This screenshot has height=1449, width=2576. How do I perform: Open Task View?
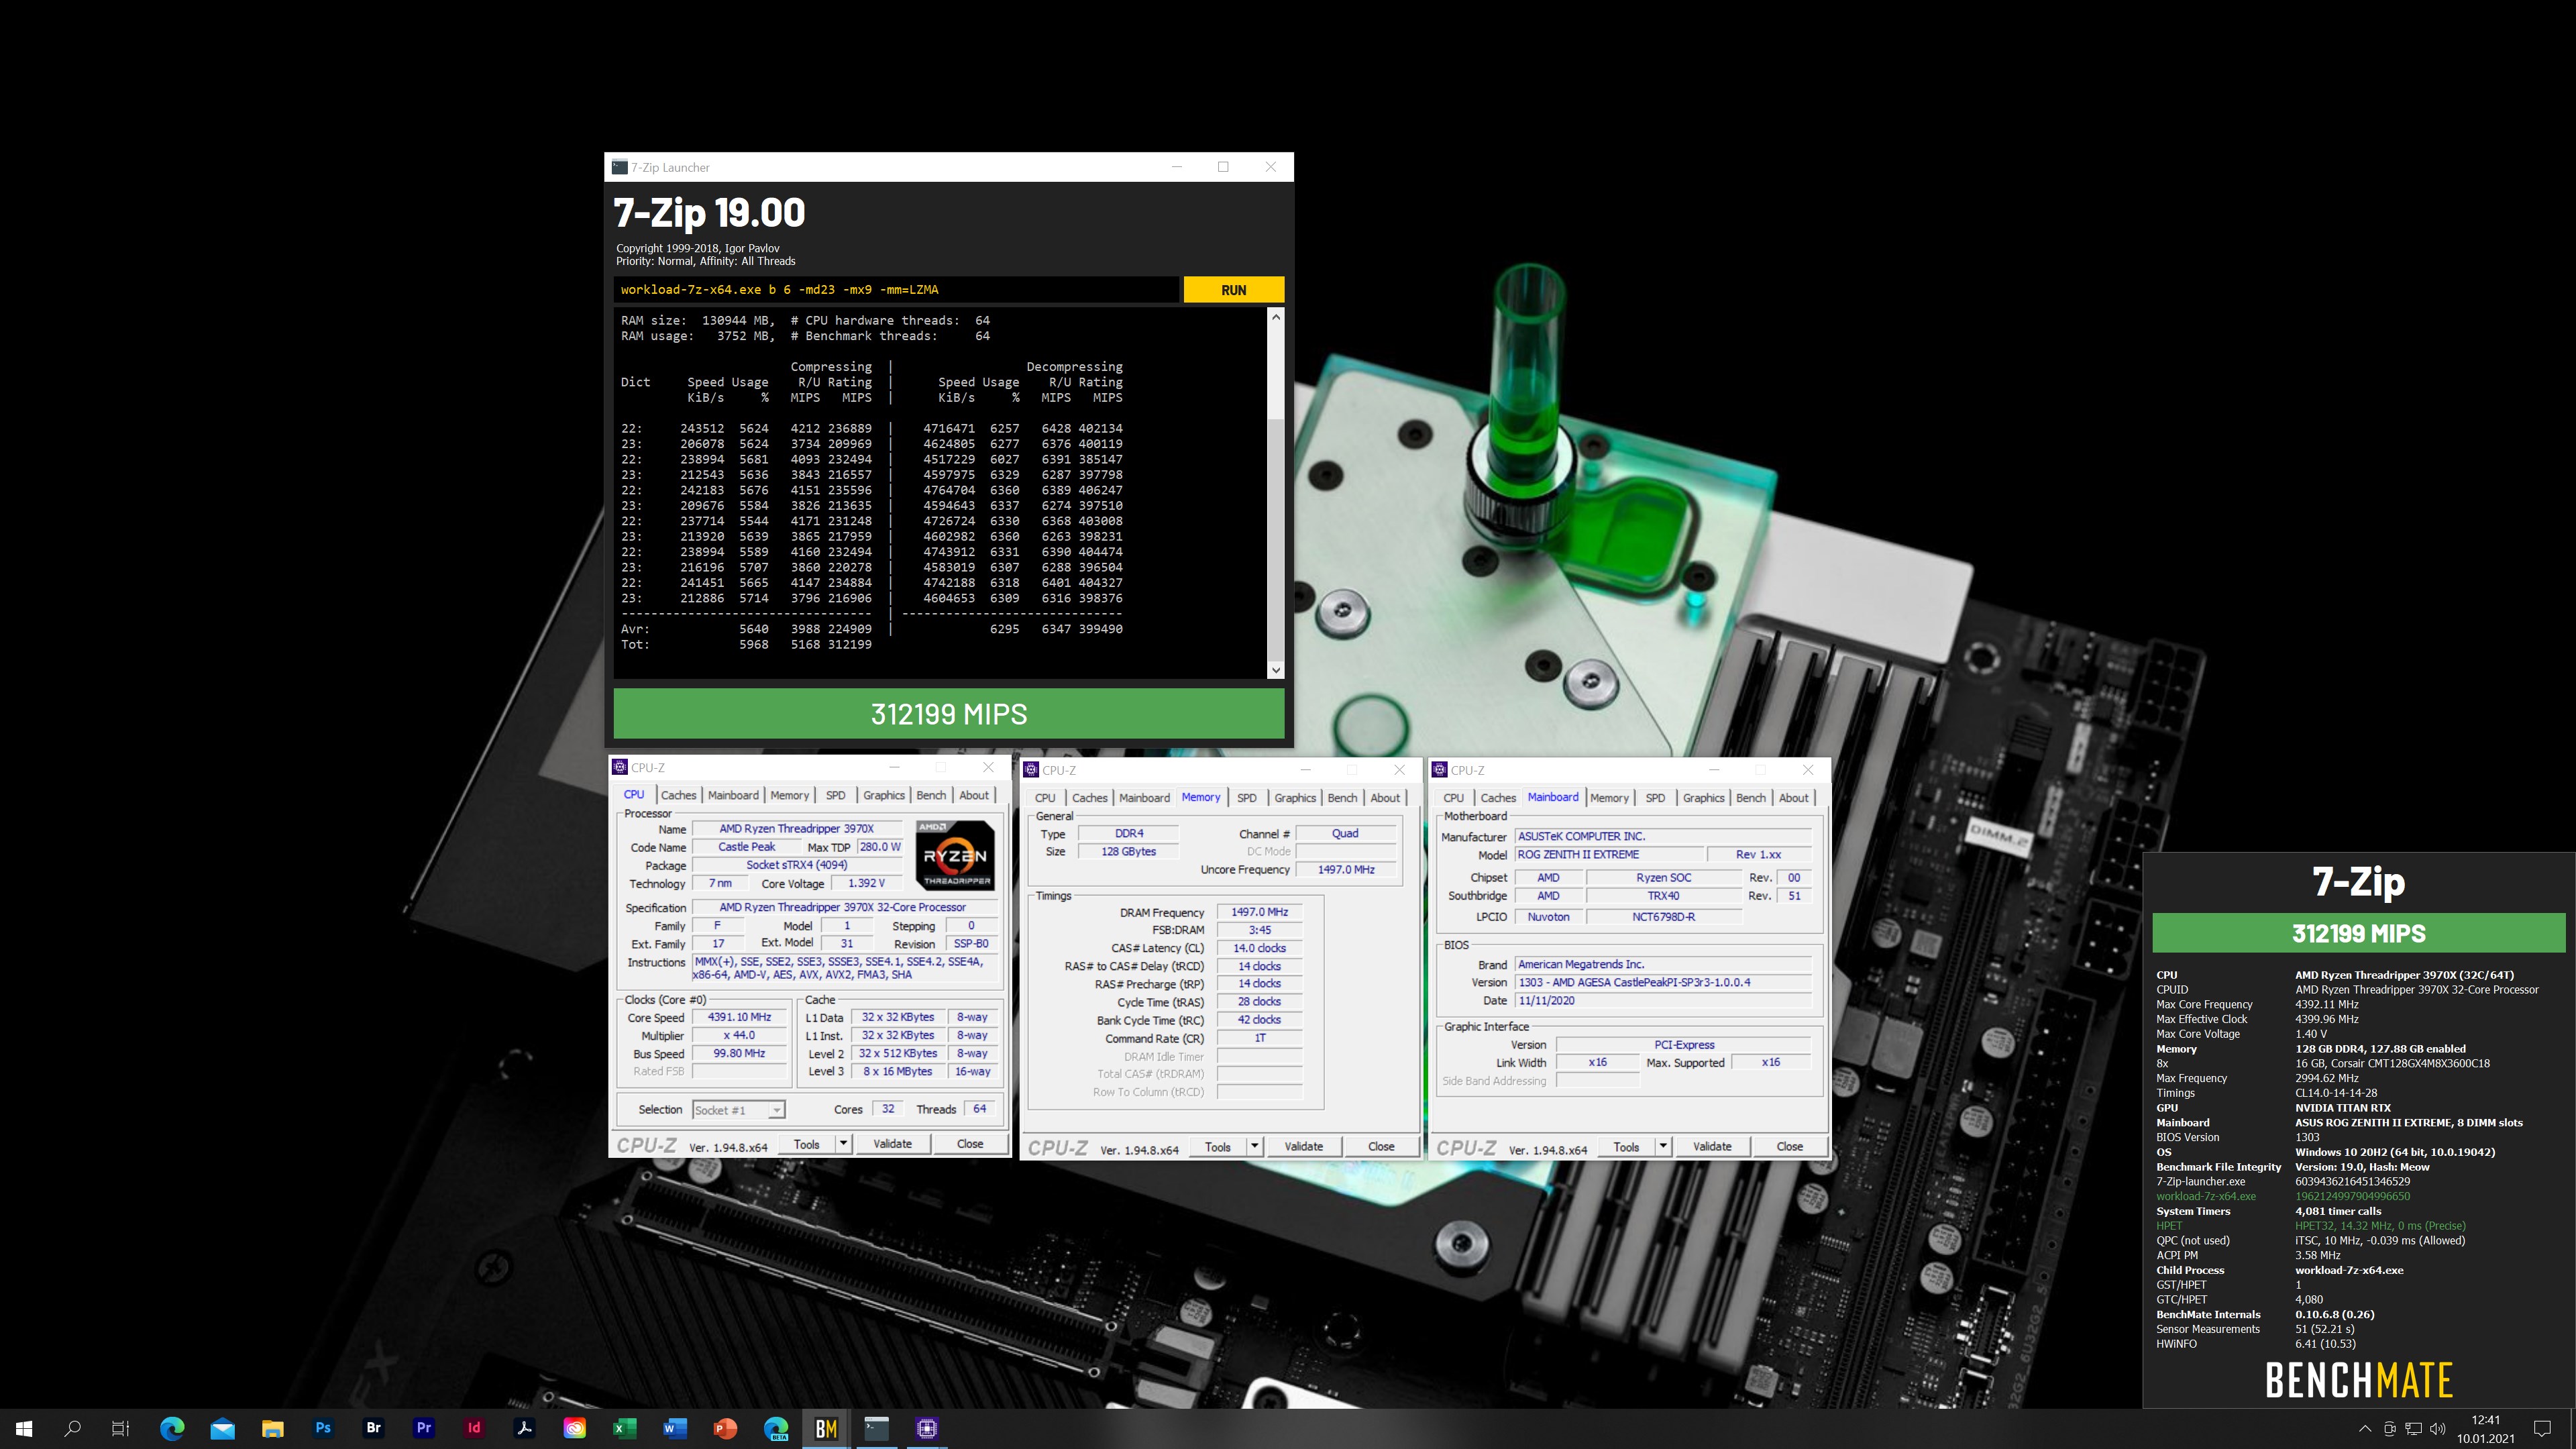120,1428
